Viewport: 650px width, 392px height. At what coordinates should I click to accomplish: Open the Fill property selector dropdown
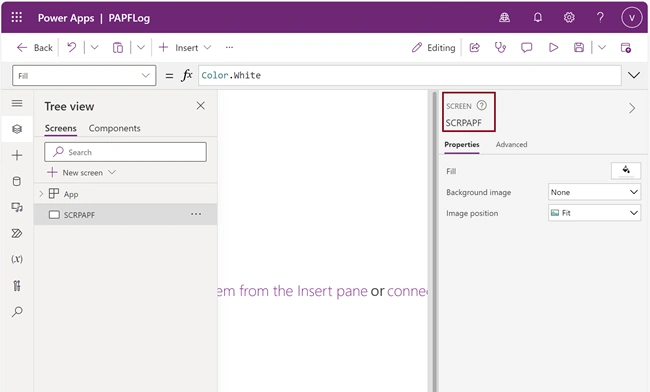(x=84, y=75)
